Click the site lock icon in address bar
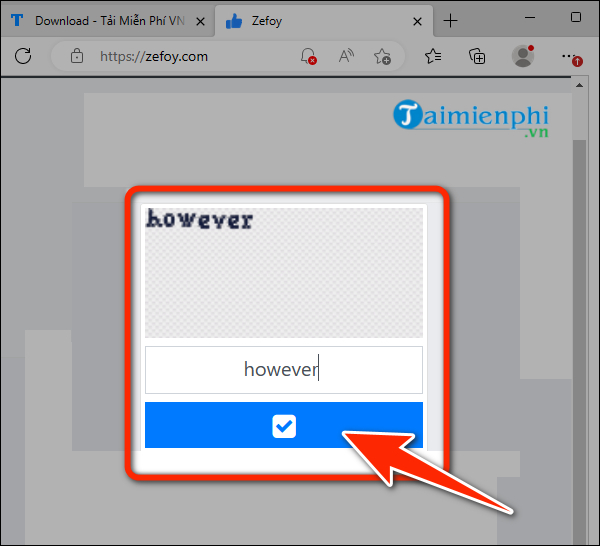This screenshot has height=546, width=600. coord(76,57)
